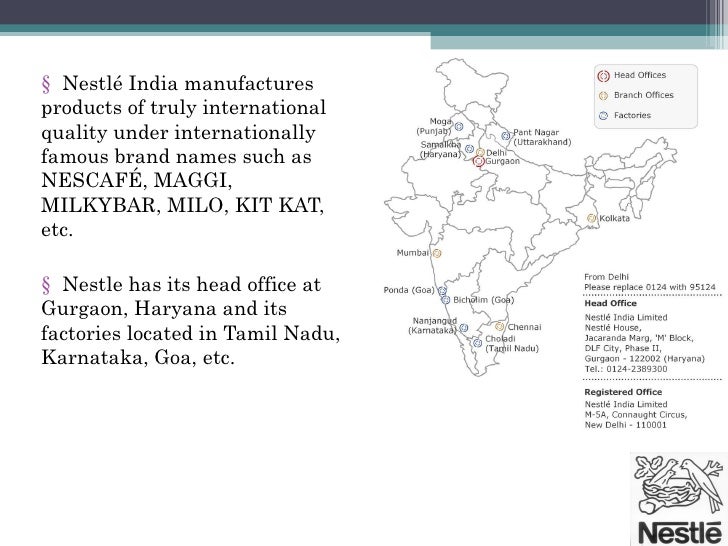Image resolution: width=728 pixels, height=546 pixels.
Task: Click the "Karnataka, Goa, etc." line
Action: 138,358
